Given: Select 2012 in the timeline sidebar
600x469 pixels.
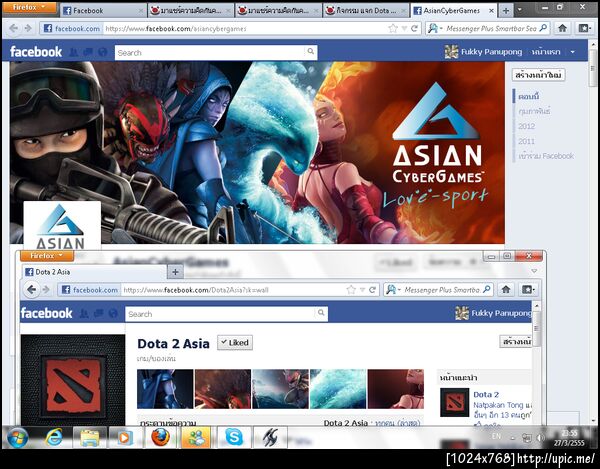Looking at the screenshot, I should 527,126.
